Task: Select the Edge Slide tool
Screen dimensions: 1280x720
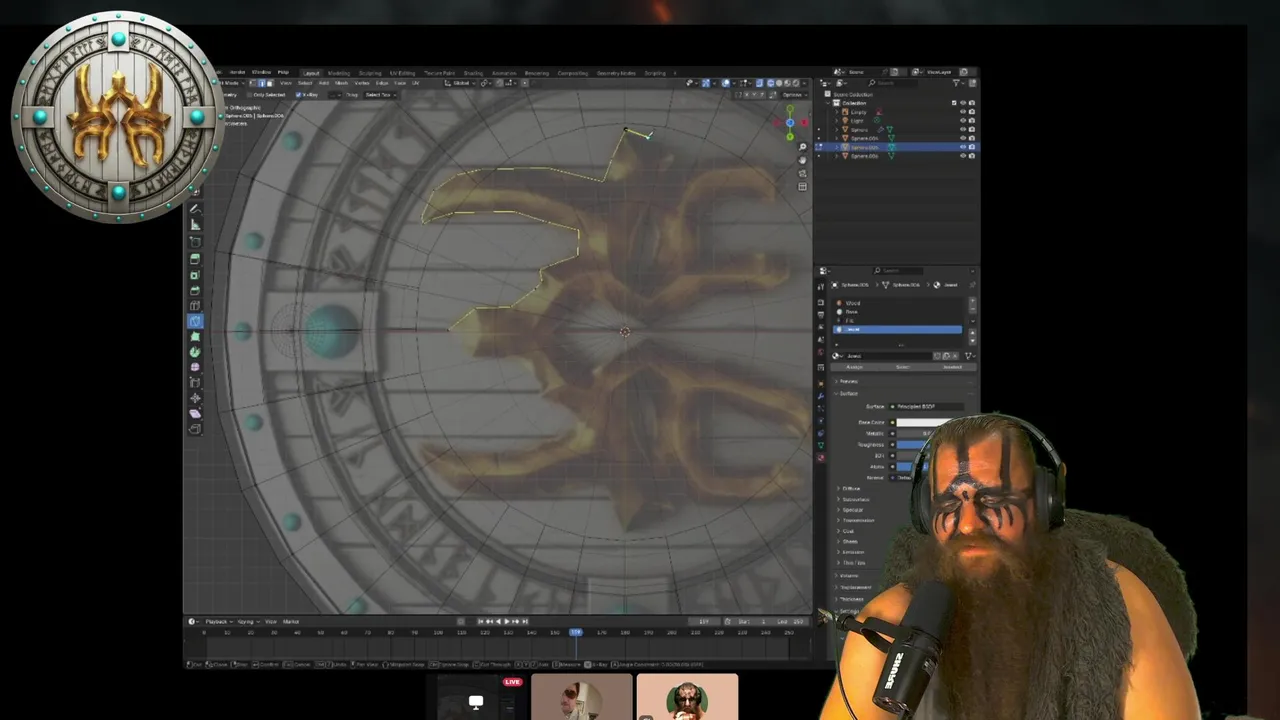Action: [x=195, y=382]
